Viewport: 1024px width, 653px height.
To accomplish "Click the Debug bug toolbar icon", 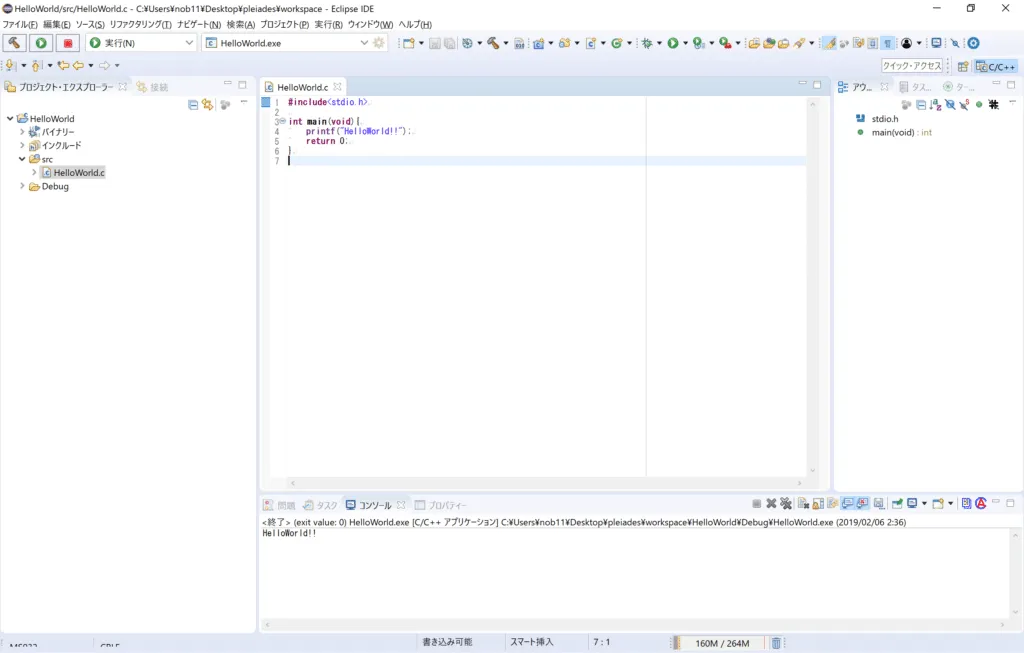I will tap(647, 43).
